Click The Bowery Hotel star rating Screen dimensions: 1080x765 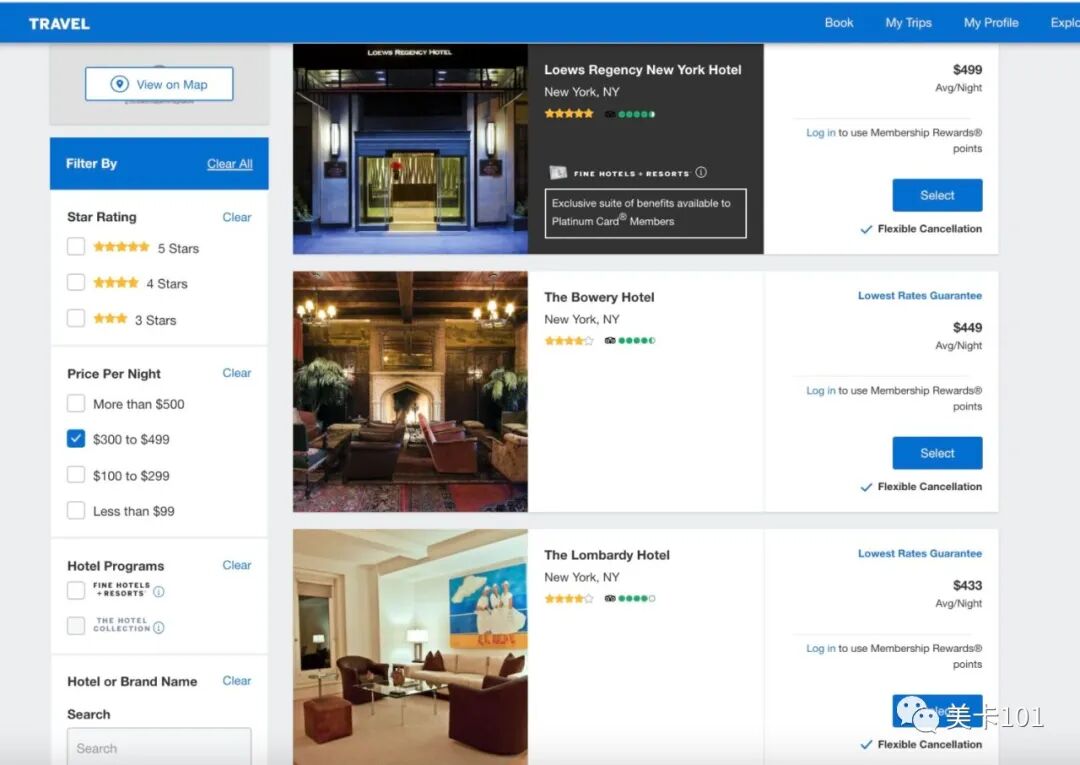click(569, 340)
